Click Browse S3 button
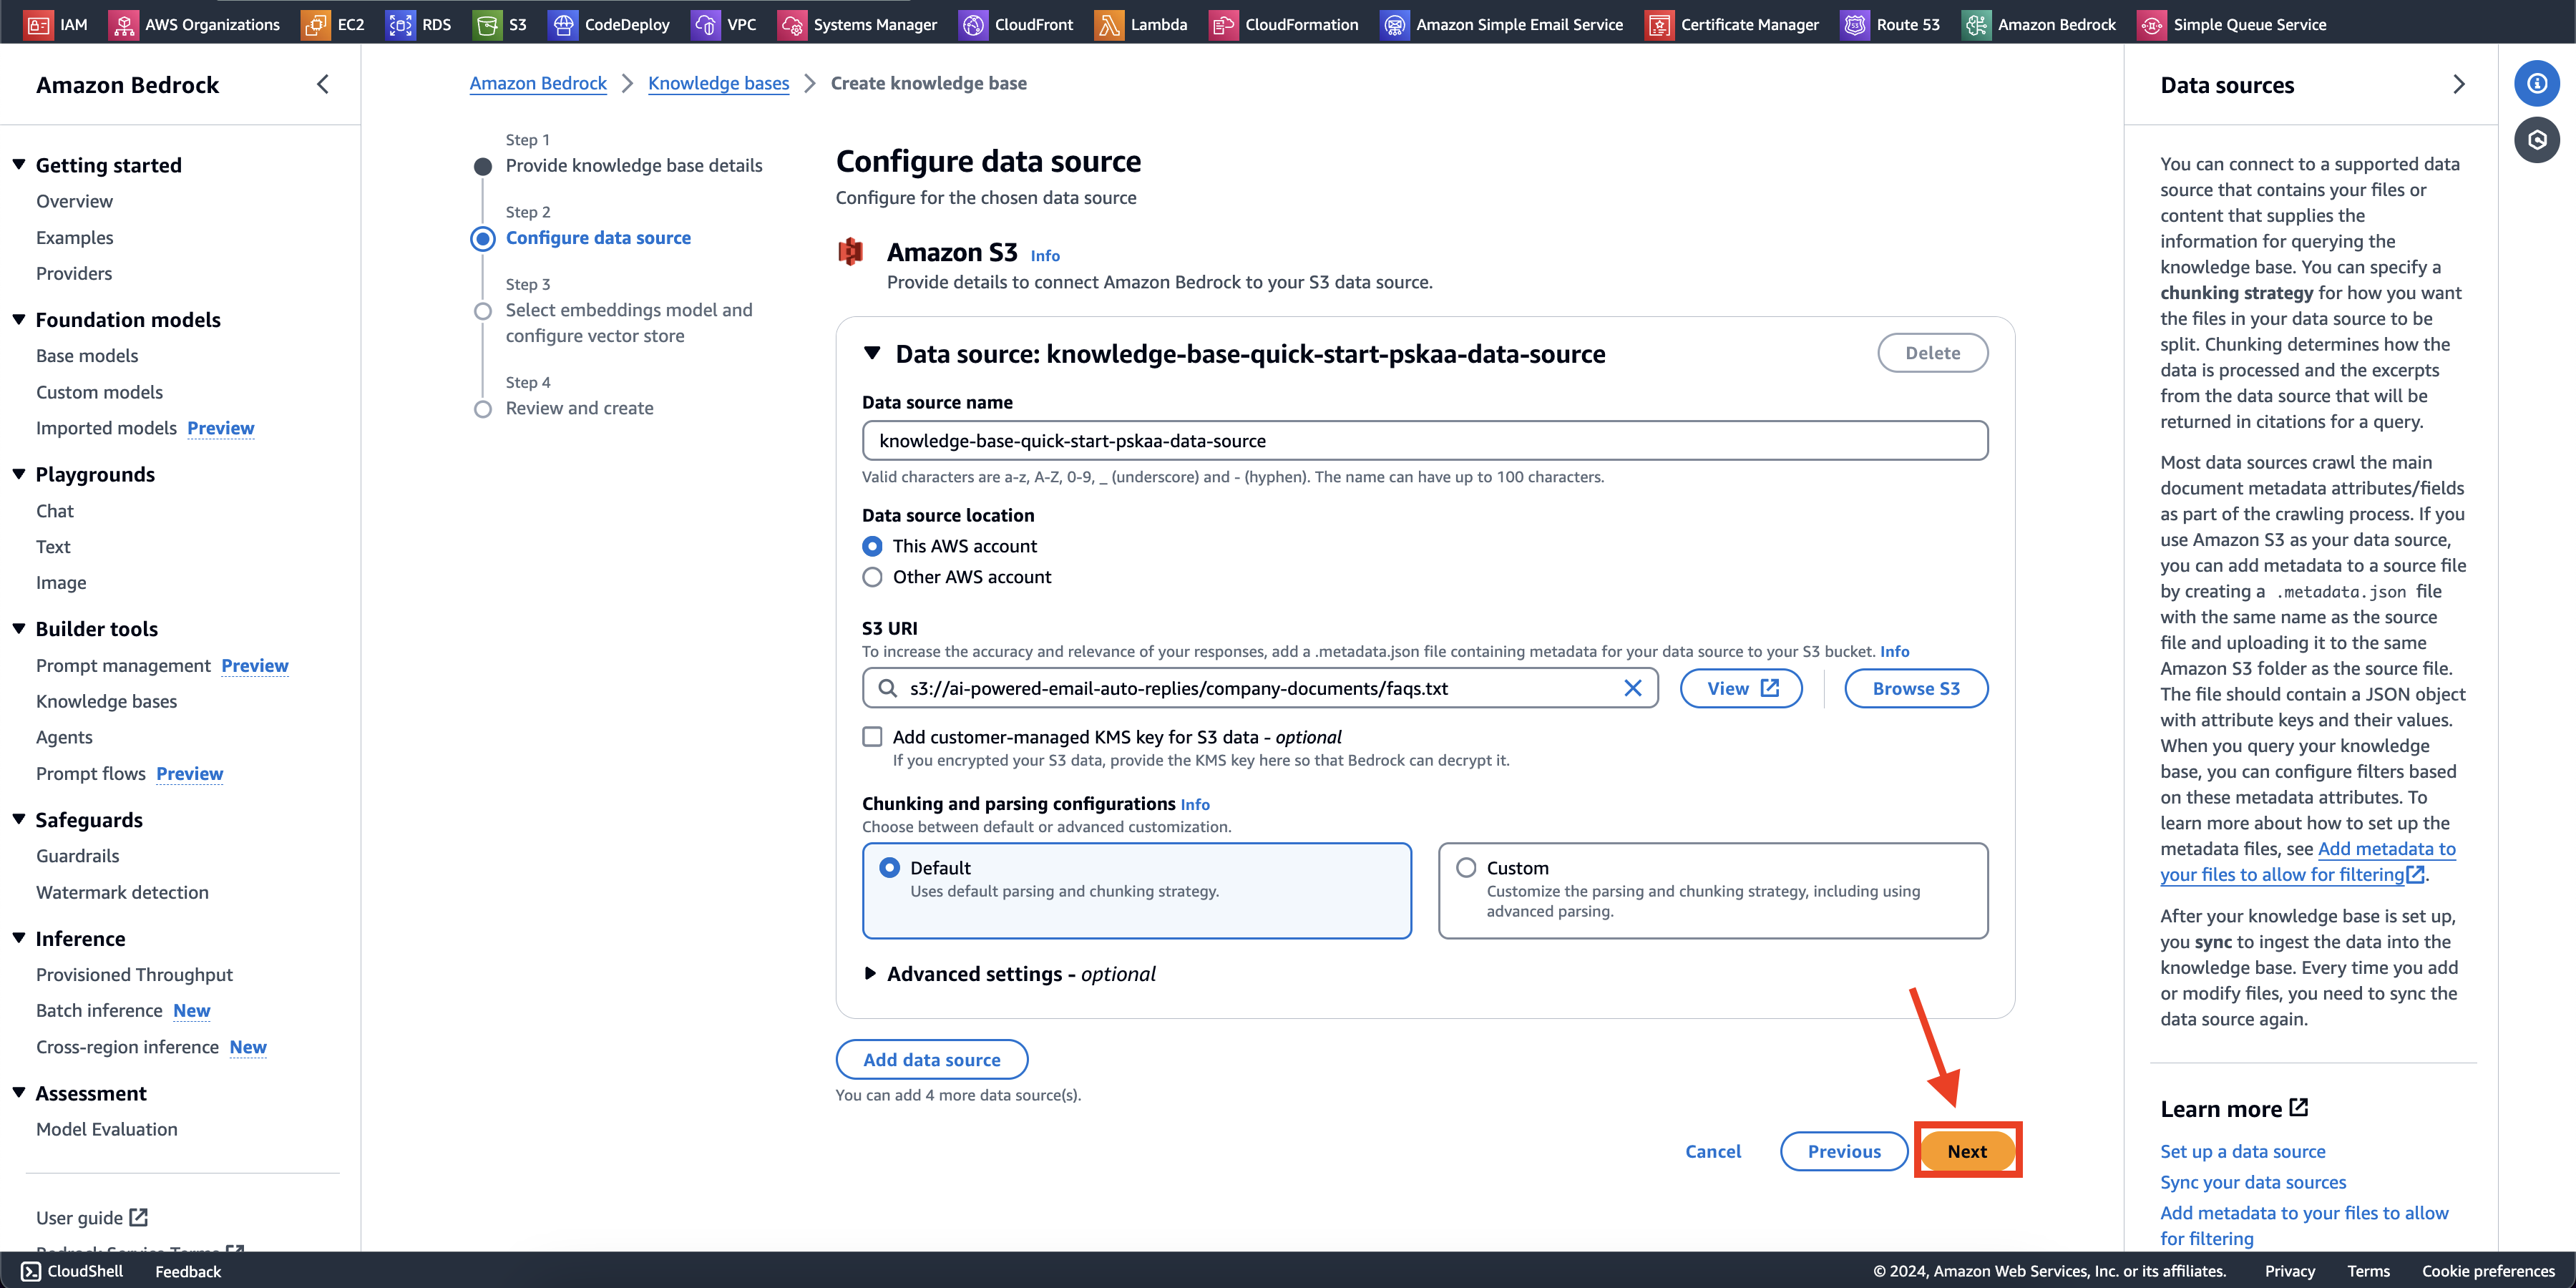The height and width of the screenshot is (1288, 2576). 1915,688
